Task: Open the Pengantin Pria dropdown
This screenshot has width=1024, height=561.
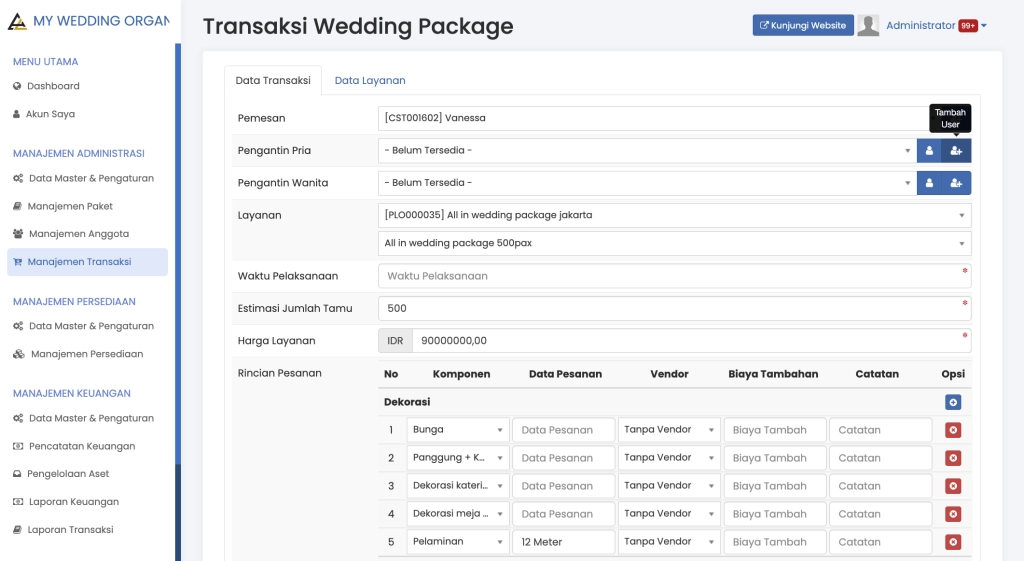Action: click(x=646, y=151)
